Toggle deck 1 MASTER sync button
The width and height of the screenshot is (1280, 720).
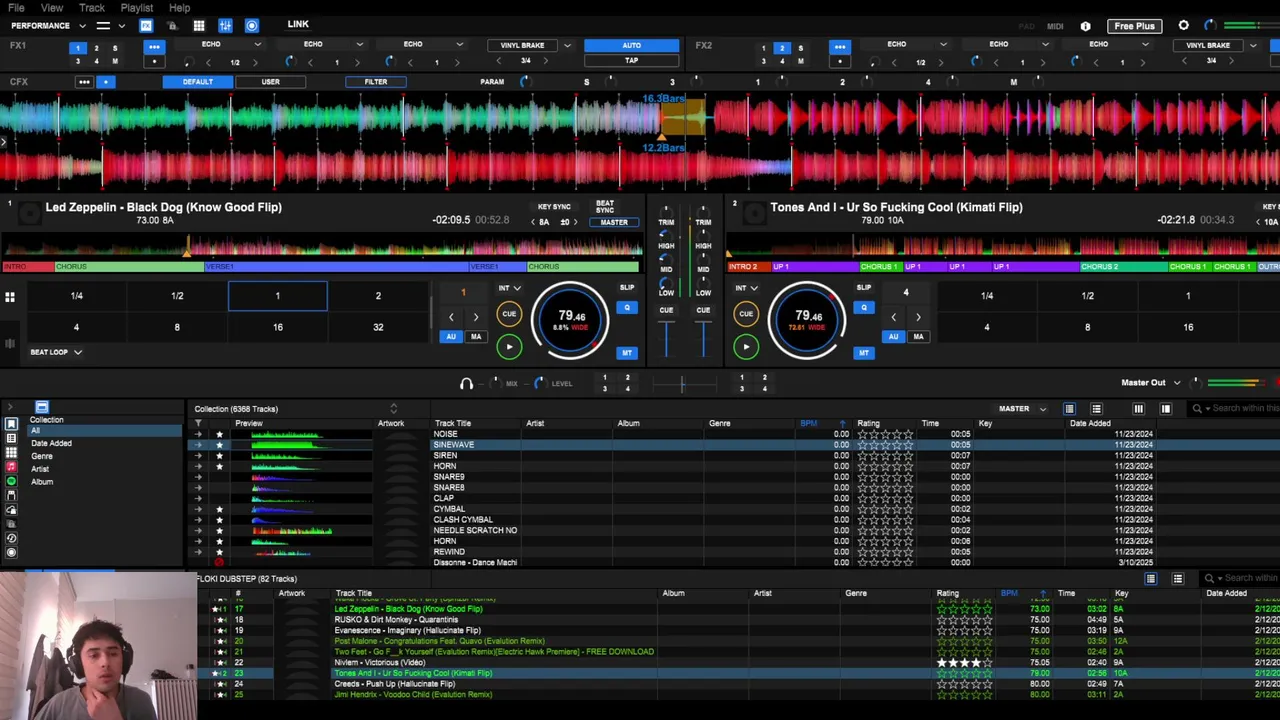pos(614,222)
